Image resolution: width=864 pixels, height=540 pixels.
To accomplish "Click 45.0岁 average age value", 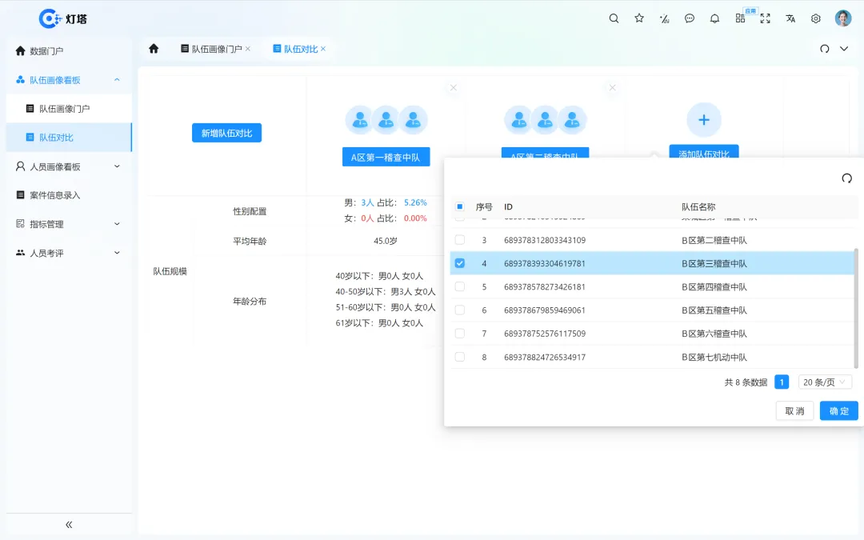I will pos(385,241).
